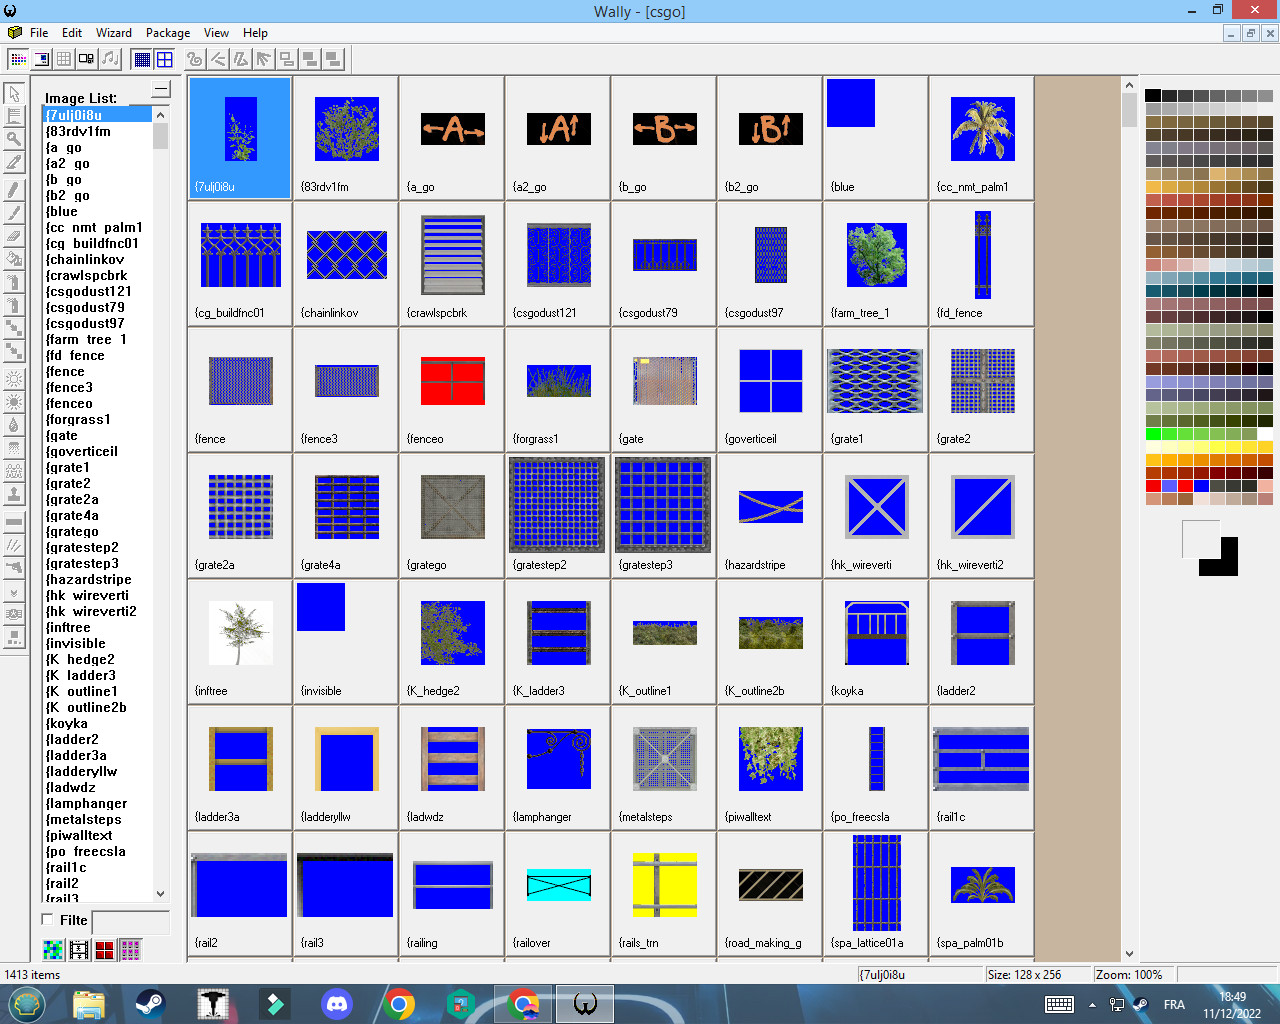The width and height of the screenshot is (1280, 1024).
Task: Select the eraser tool
Action: [x=14, y=237]
